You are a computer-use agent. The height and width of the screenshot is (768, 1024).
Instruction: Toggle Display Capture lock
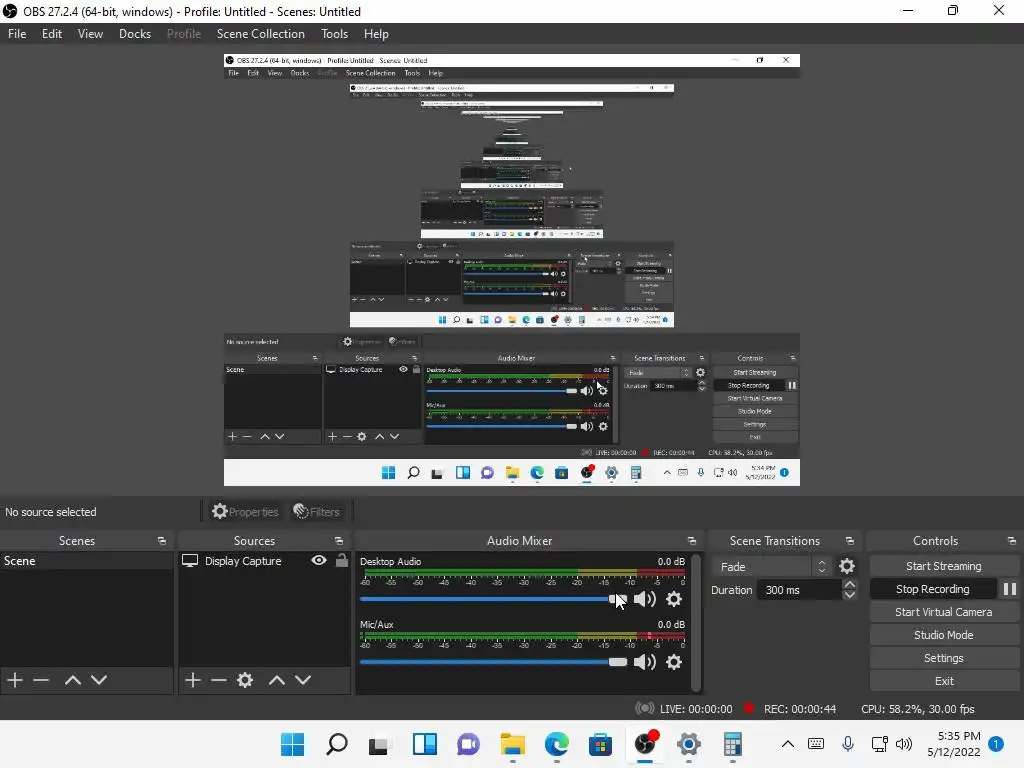click(342, 560)
